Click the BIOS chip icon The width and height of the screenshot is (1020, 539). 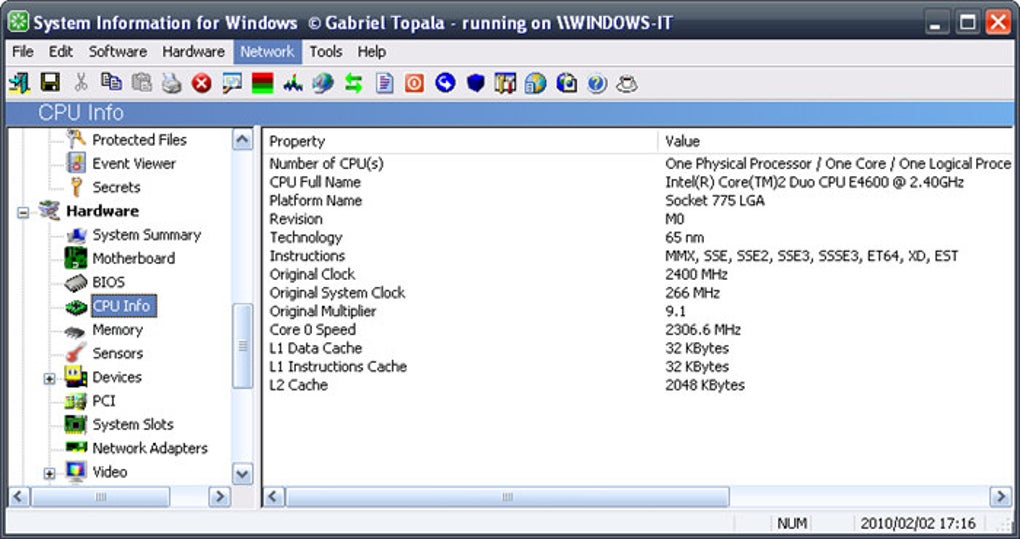[x=75, y=282]
